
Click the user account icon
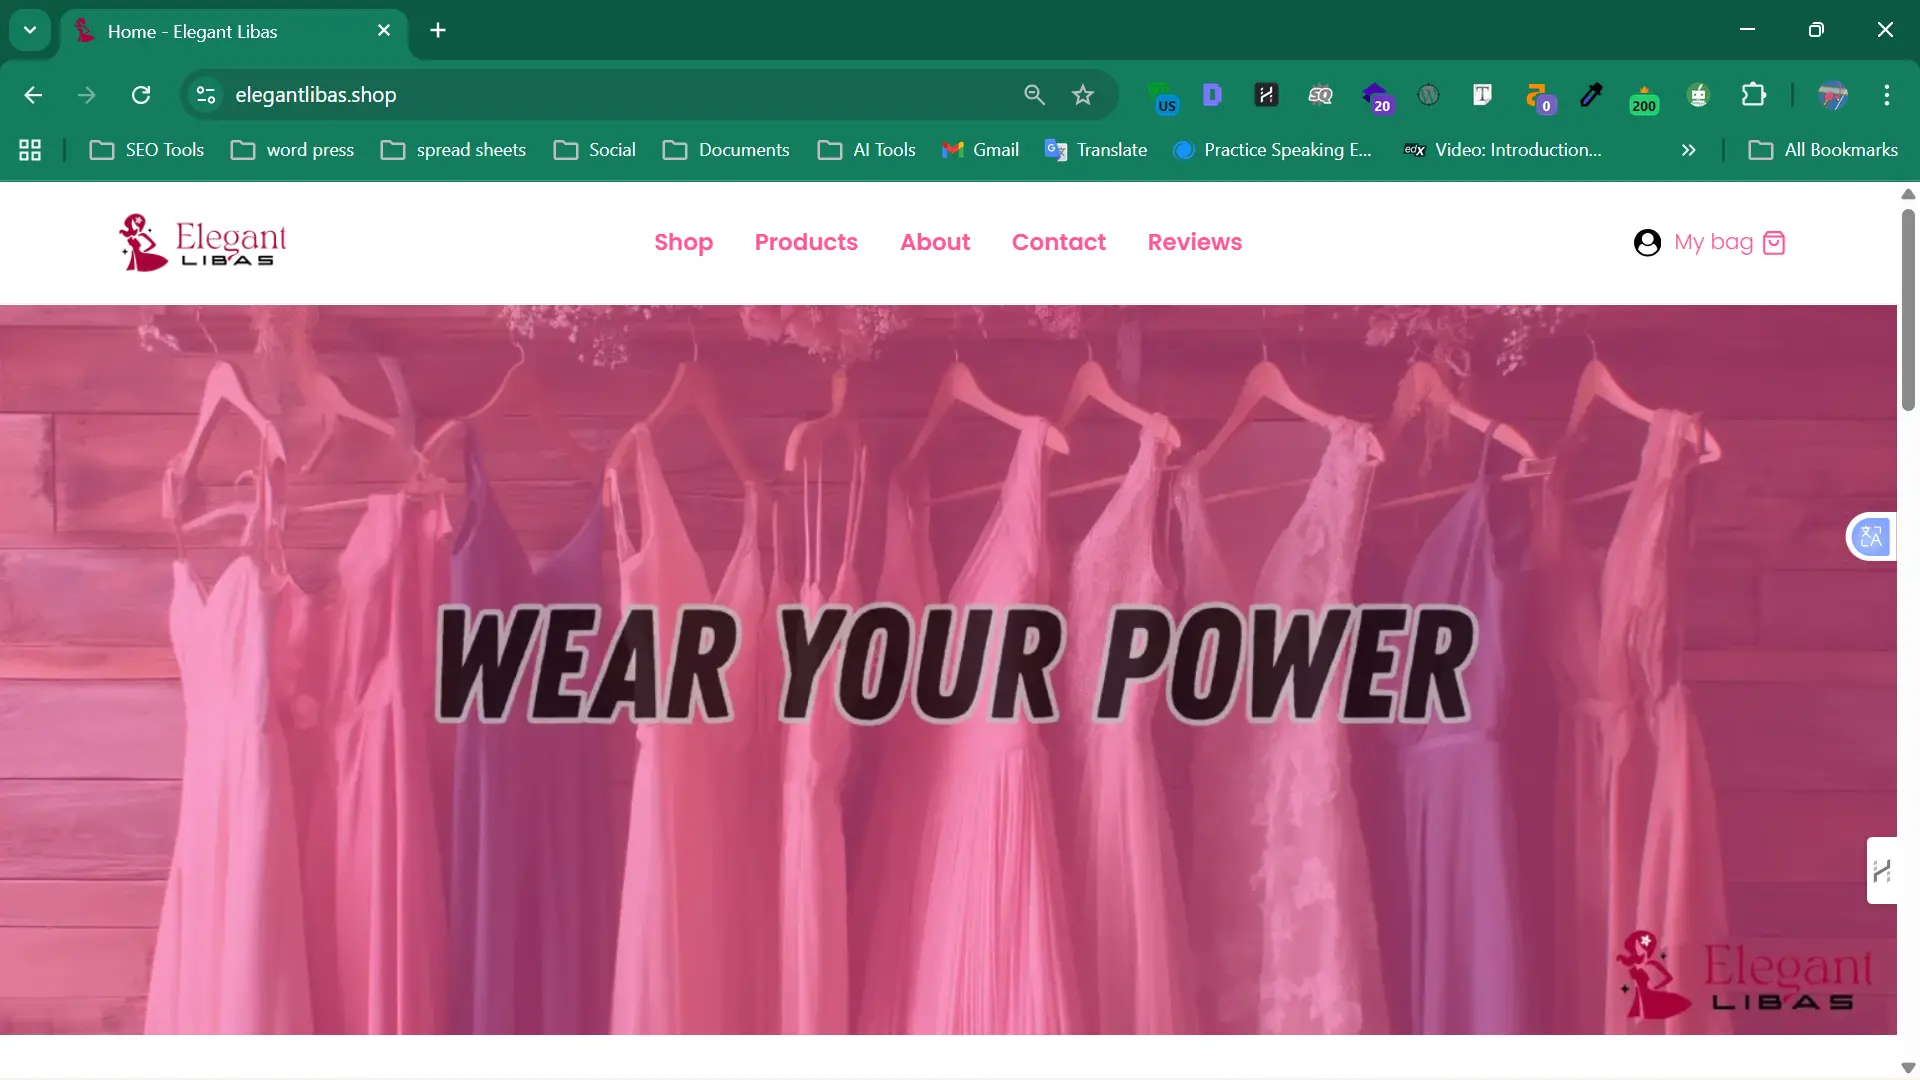(1647, 243)
